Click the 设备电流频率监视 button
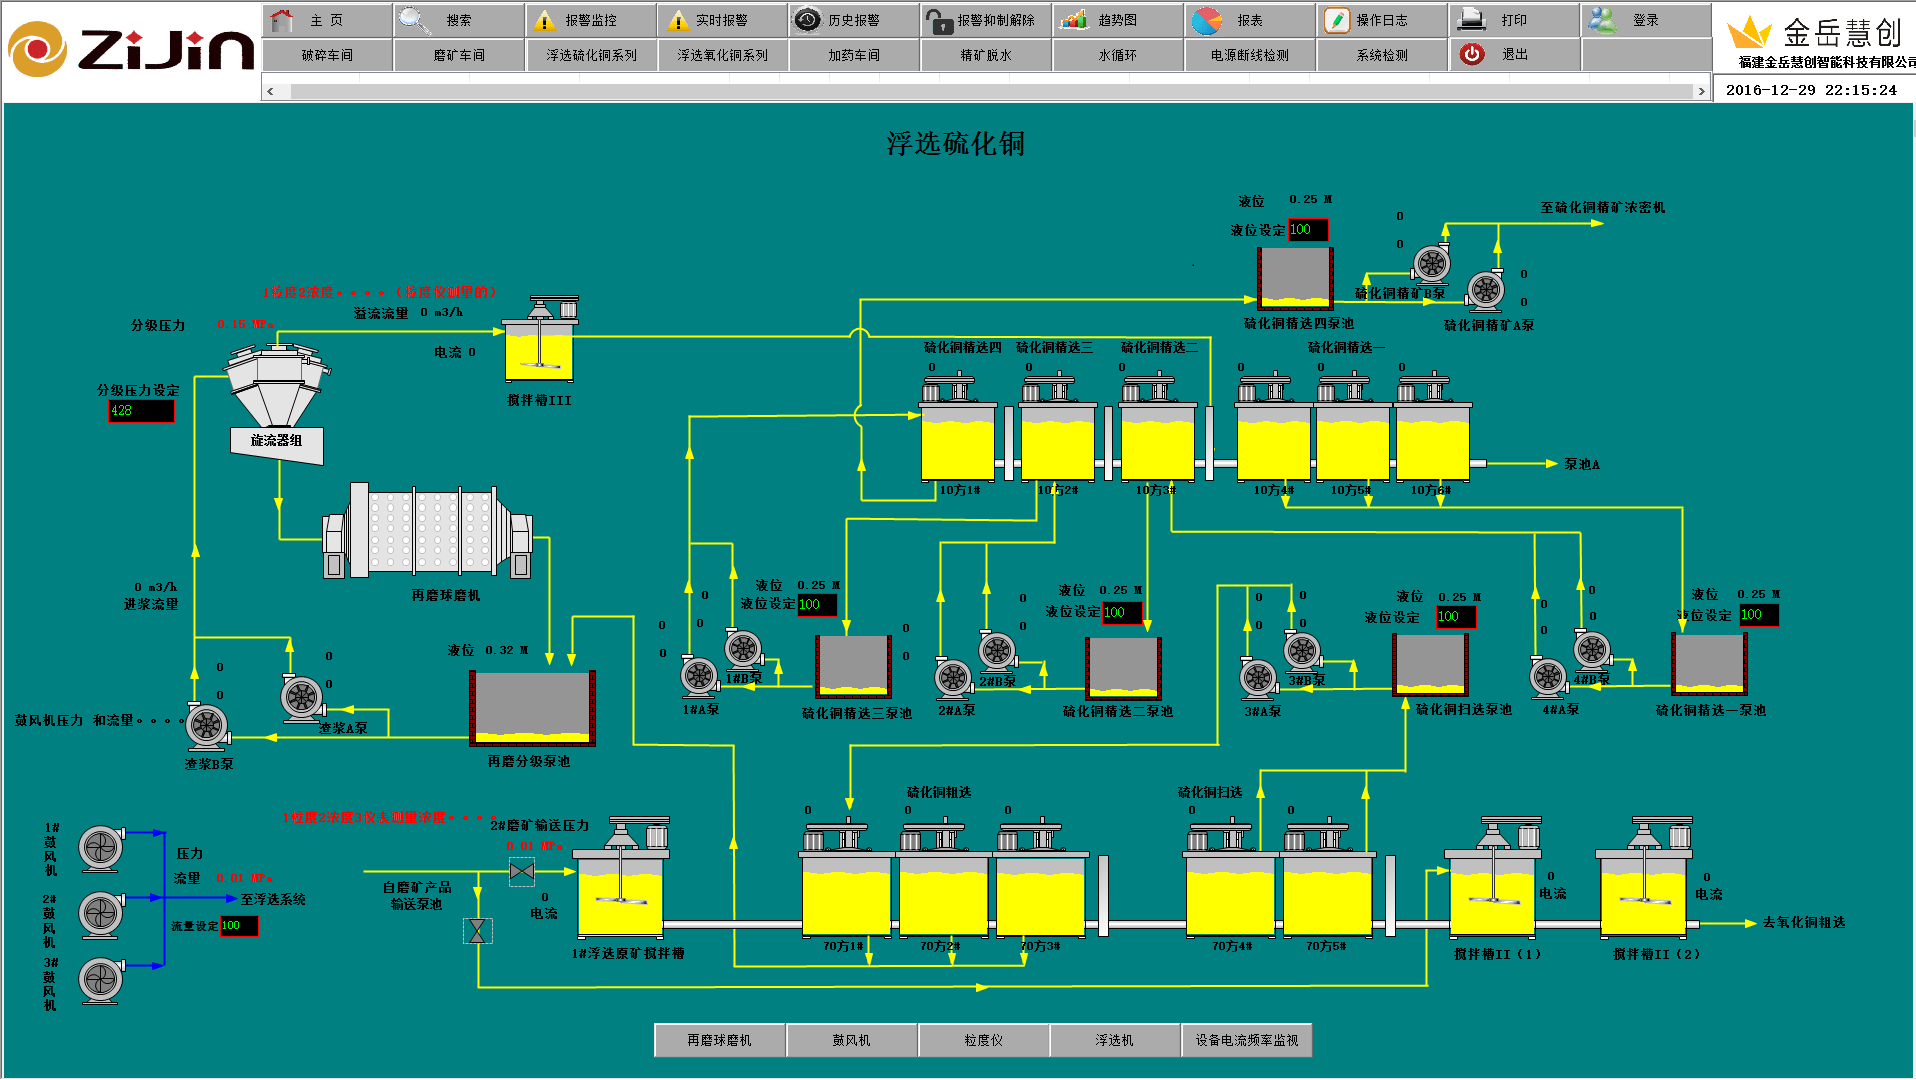The width and height of the screenshot is (1916, 1080). (x=1246, y=1040)
